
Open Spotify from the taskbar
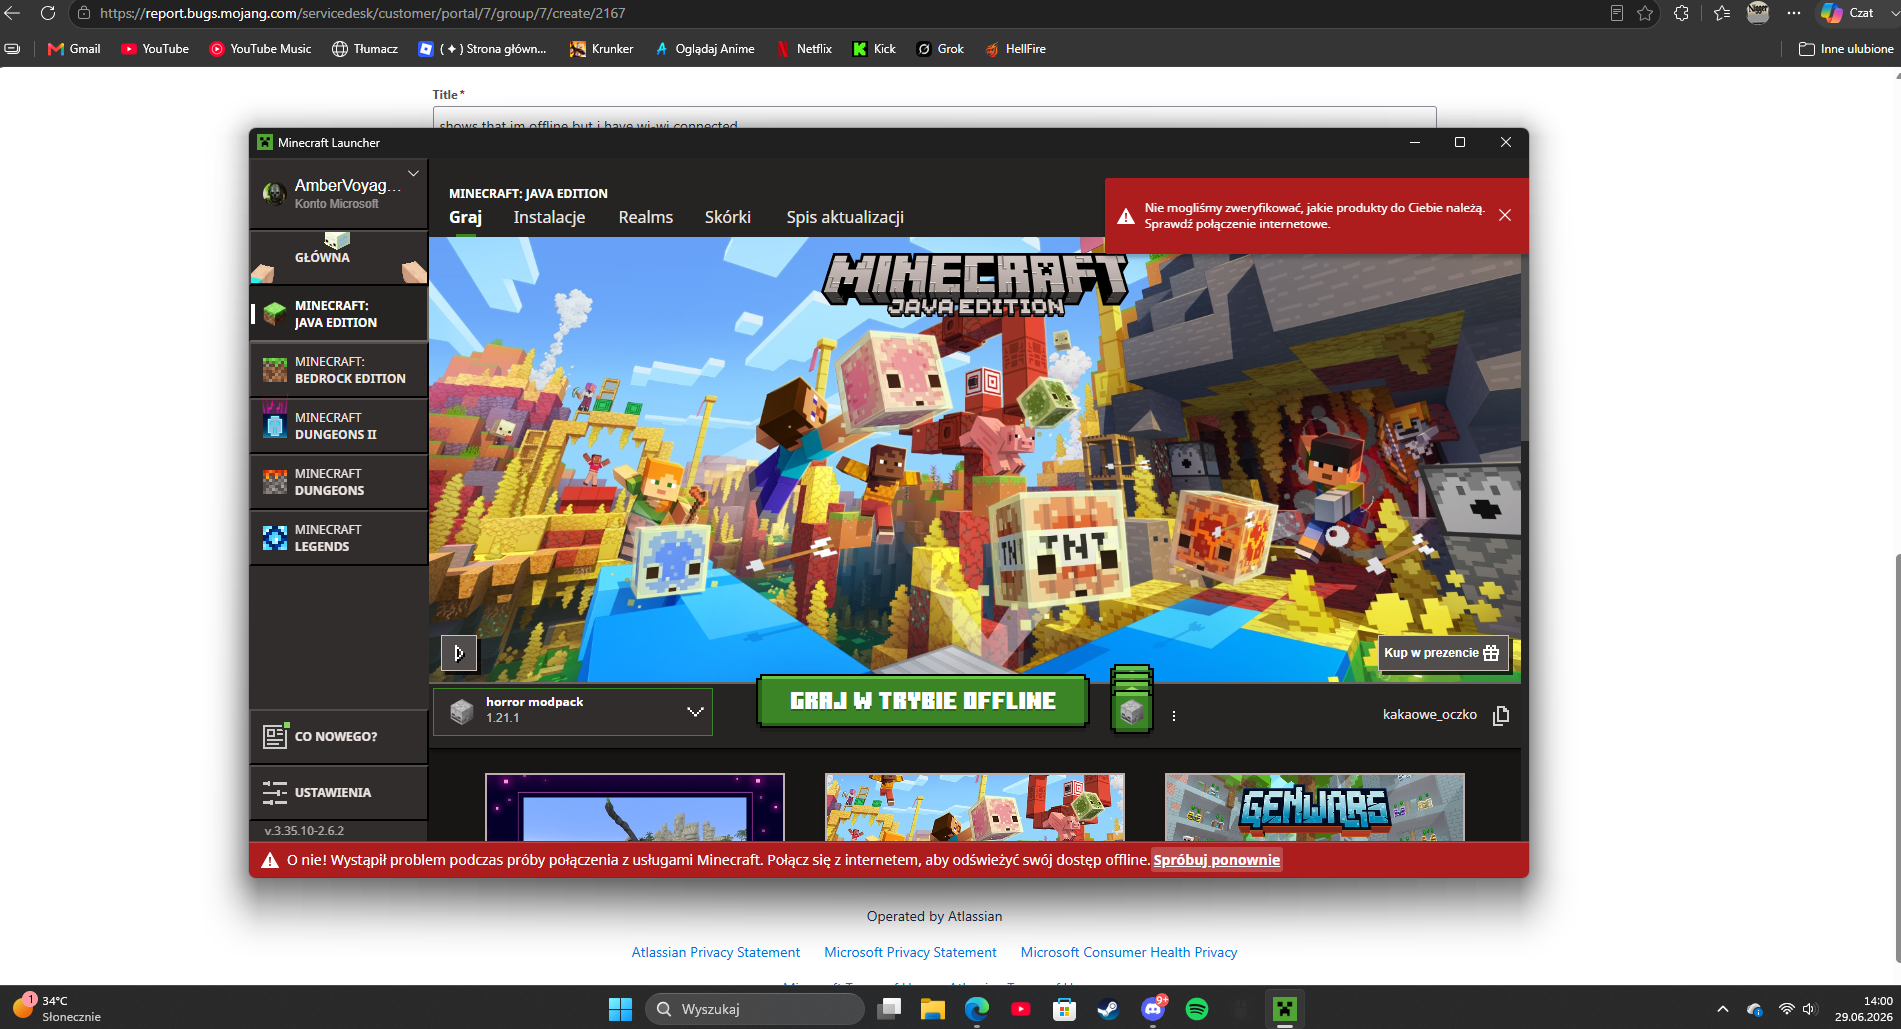point(1197,1009)
